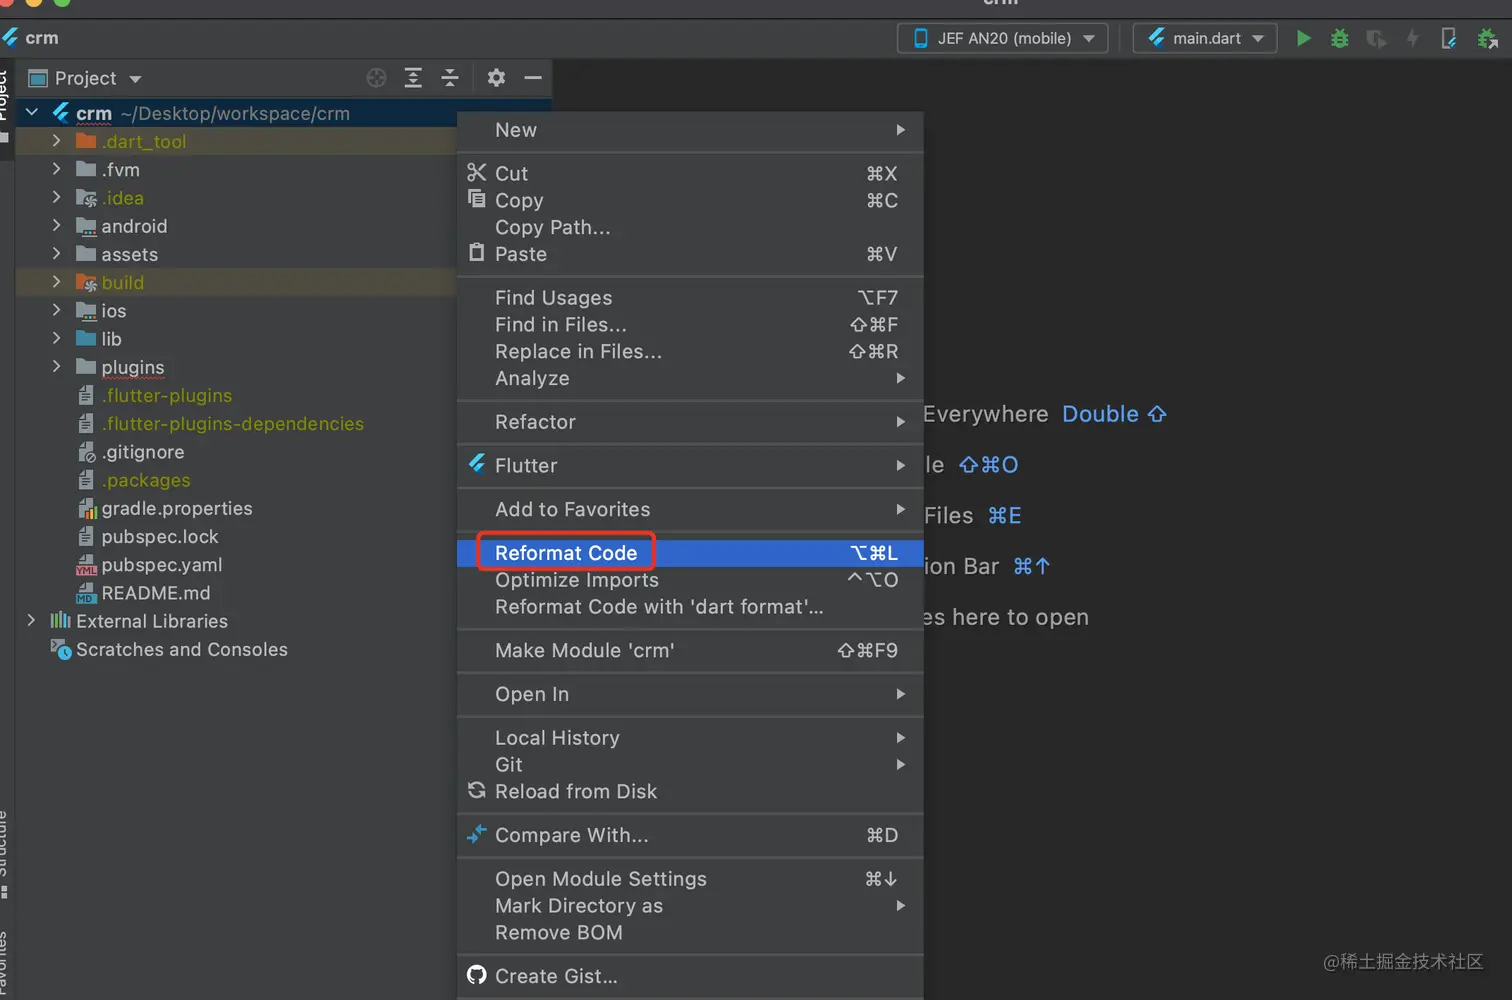Select Optimize Imports menu entry
Screen dimensions: 1512x1000
(690, 580)
